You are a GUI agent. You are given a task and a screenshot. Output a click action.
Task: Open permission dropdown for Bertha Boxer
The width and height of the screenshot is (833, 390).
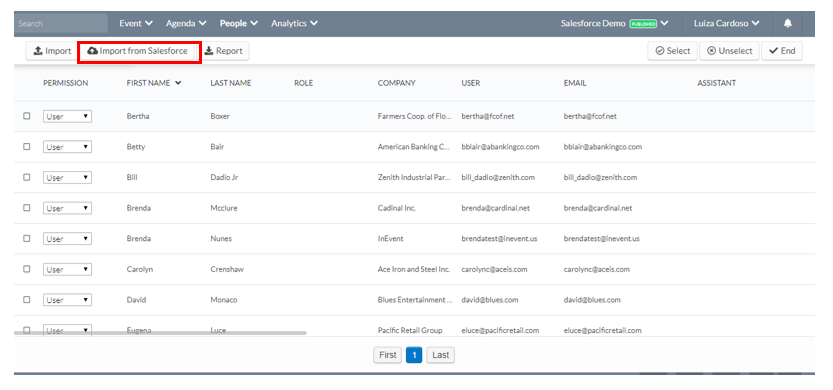(x=67, y=116)
